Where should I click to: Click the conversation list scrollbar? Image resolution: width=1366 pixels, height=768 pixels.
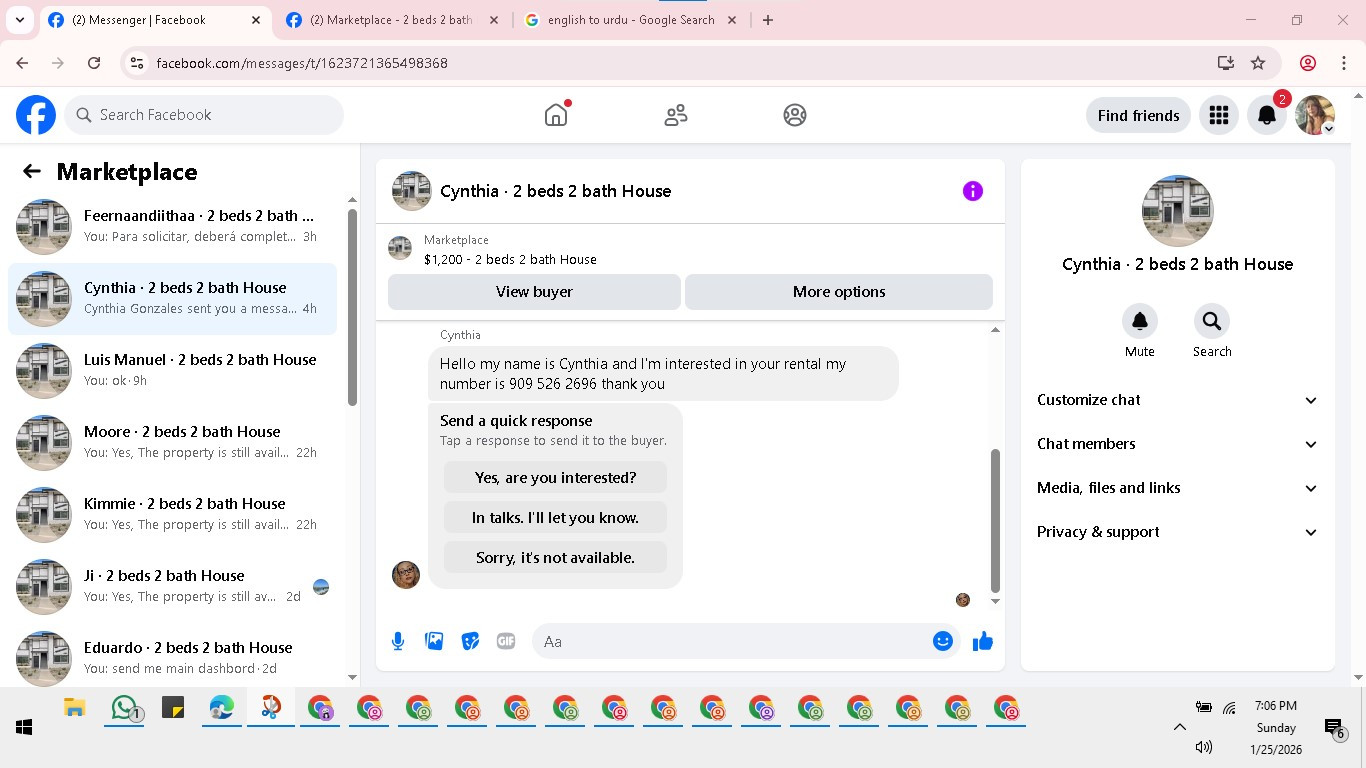coord(352,307)
